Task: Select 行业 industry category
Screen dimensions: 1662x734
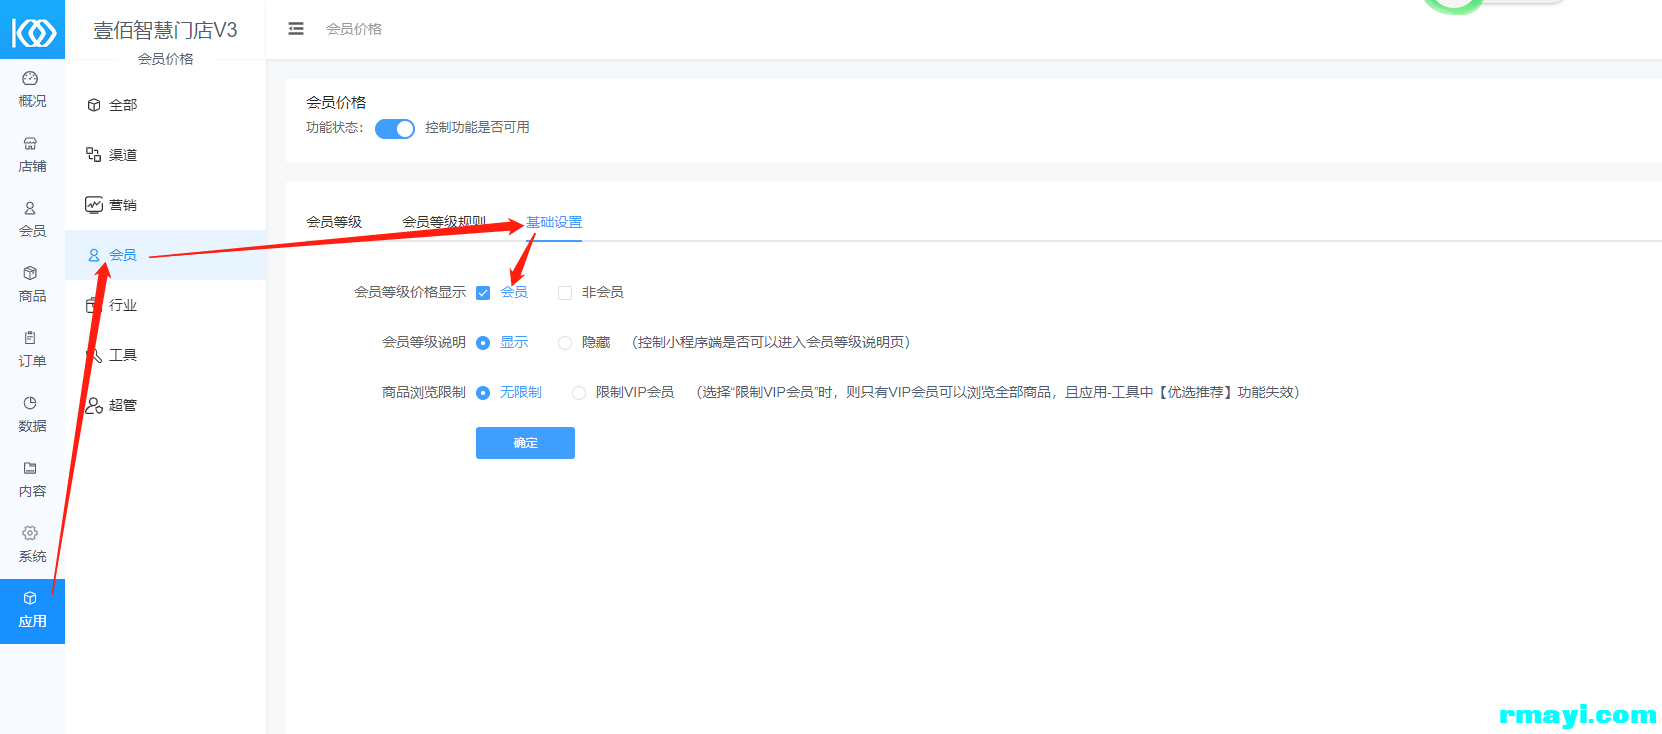Action: pyautogui.click(x=165, y=305)
